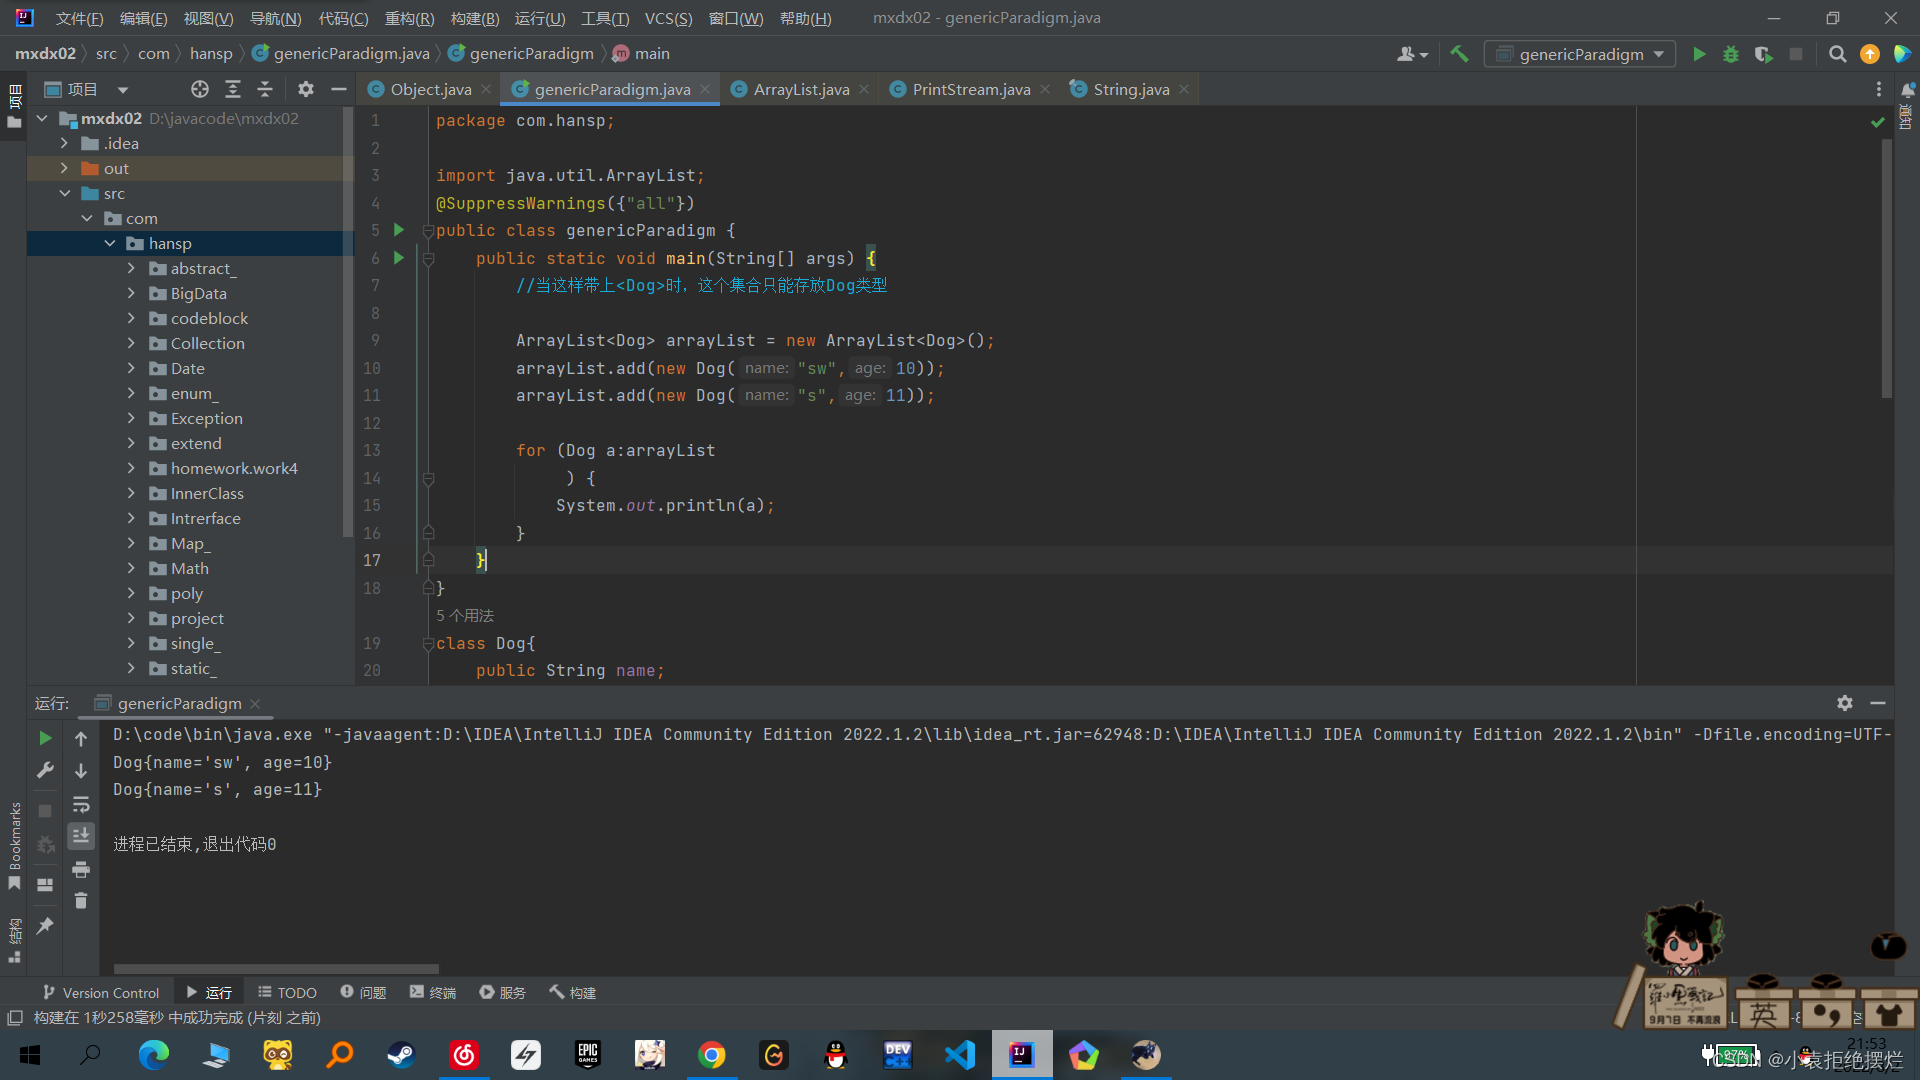Close genericParadigm run tab

[x=255, y=703]
